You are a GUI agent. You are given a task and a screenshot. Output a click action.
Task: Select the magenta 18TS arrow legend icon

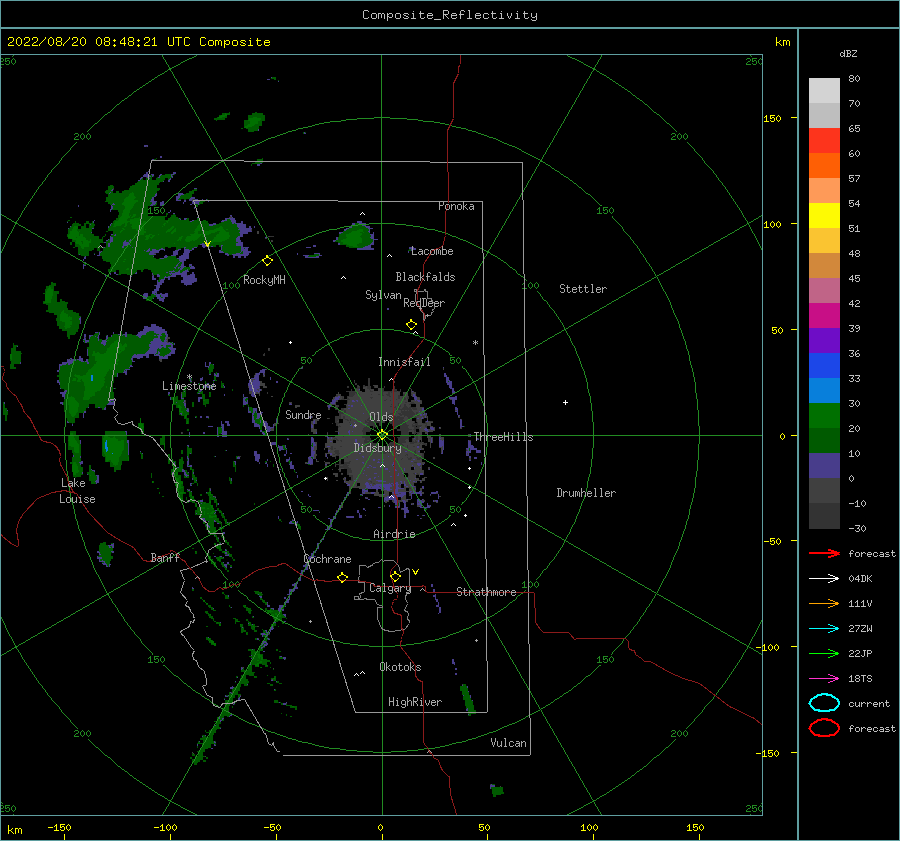click(x=824, y=679)
